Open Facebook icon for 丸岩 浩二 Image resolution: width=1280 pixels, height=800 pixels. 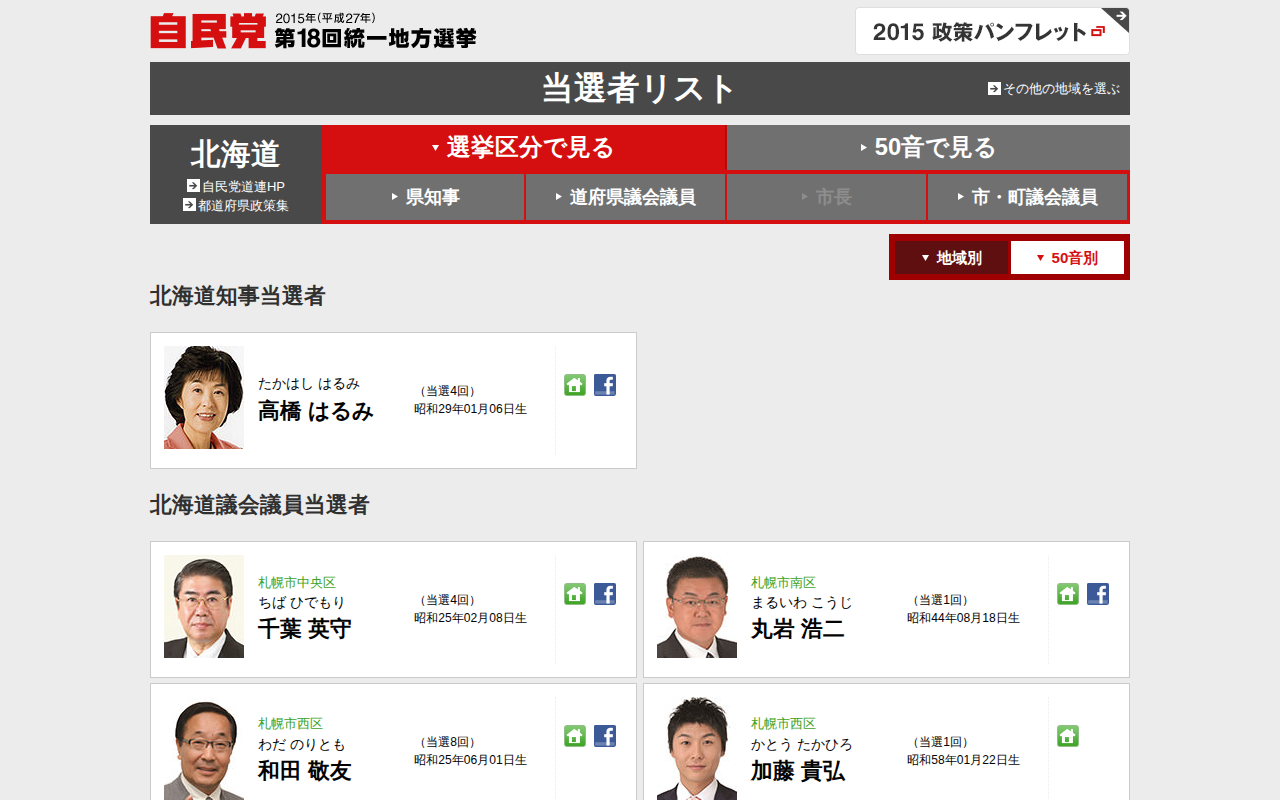pos(1098,594)
